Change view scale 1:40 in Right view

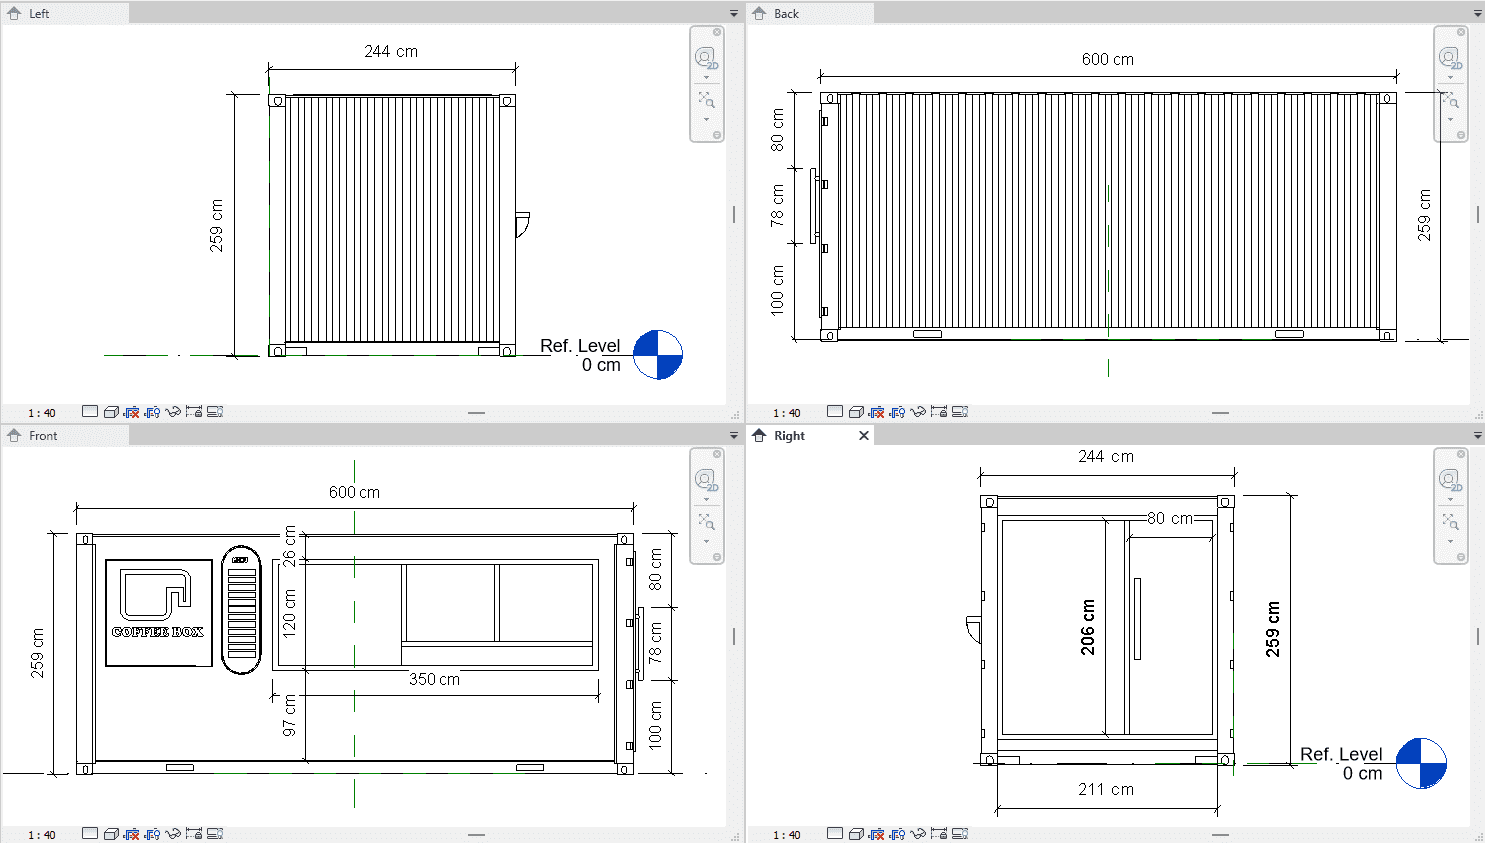click(x=787, y=835)
